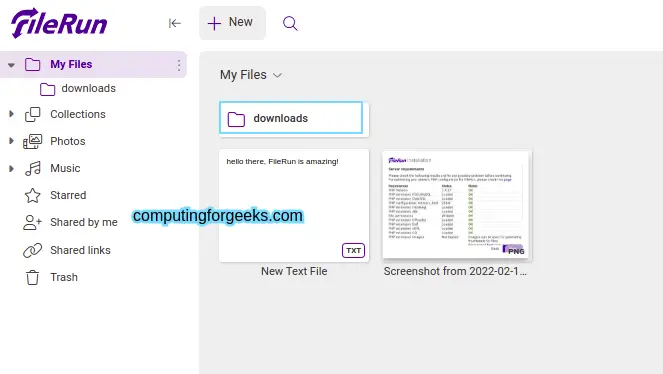This screenshot has width=663, height=374.
Task: Select My Files in the sidebar
Action: [x=71, y=64]
